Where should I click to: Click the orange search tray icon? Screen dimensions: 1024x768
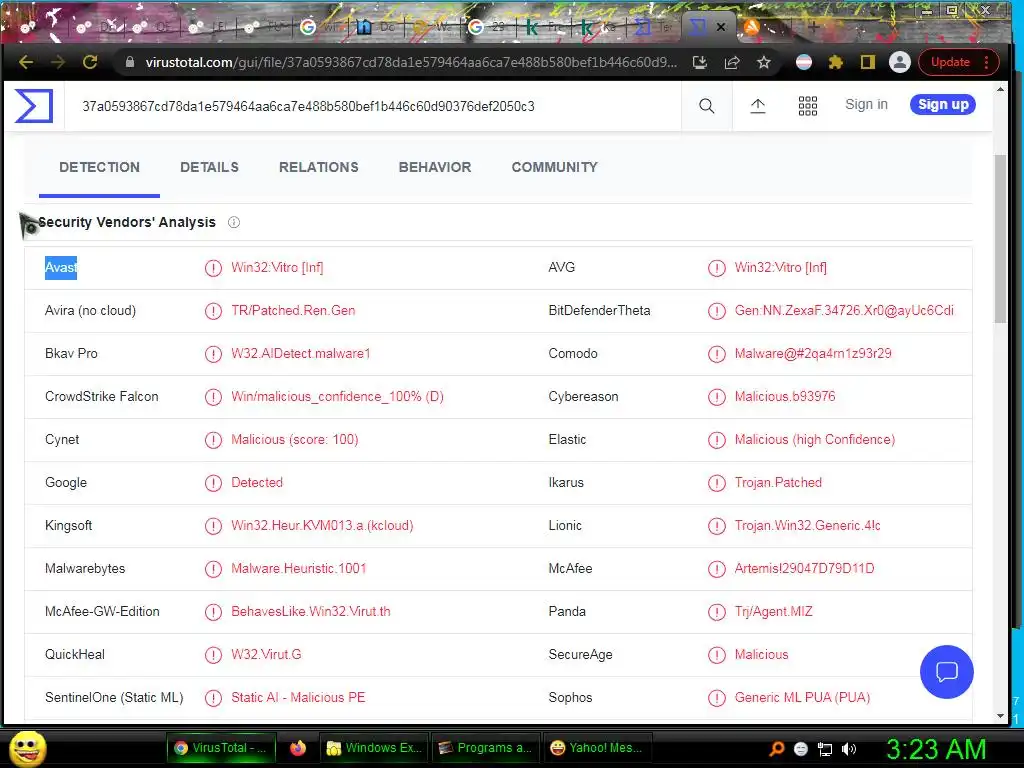coord(777,749)
